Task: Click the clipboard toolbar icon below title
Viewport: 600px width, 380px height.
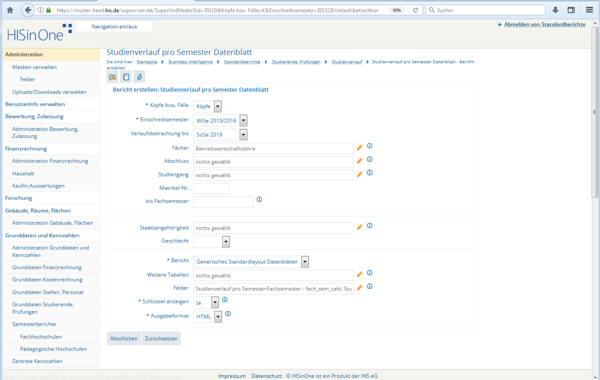Action: pos(126,77)
